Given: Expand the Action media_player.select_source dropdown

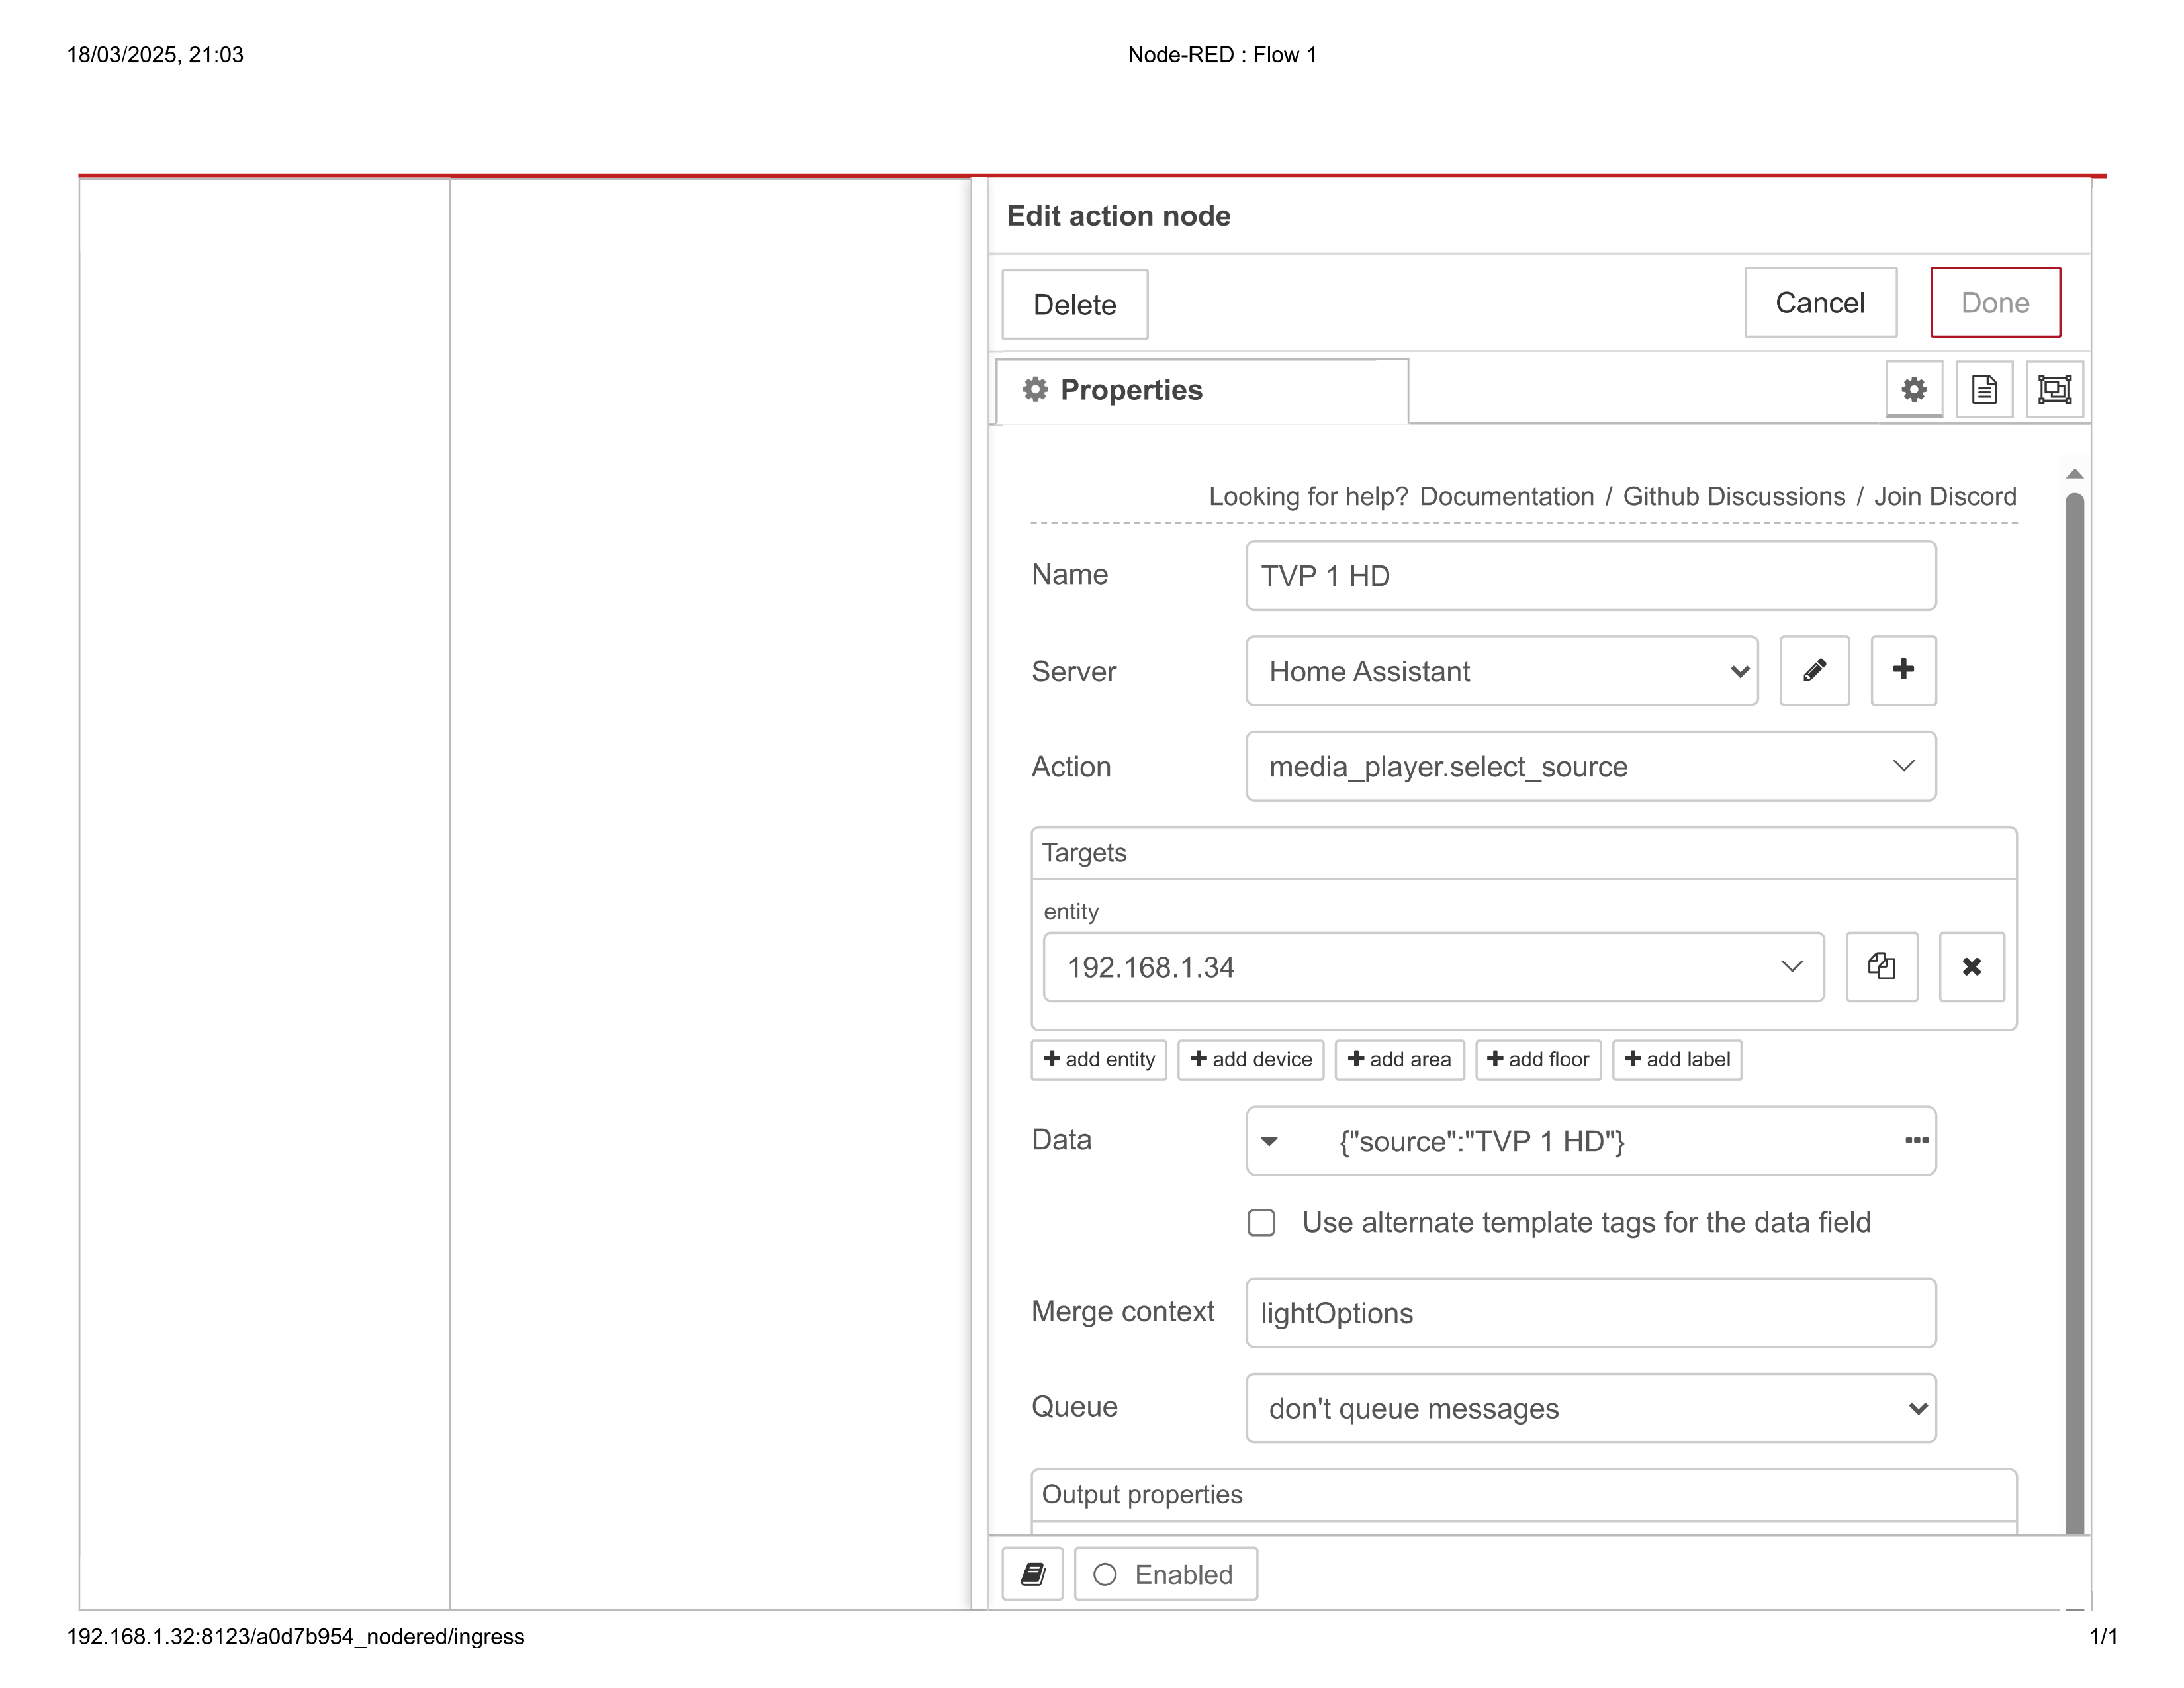Looking at the screenshot, I should click(x=1590, y=766).
